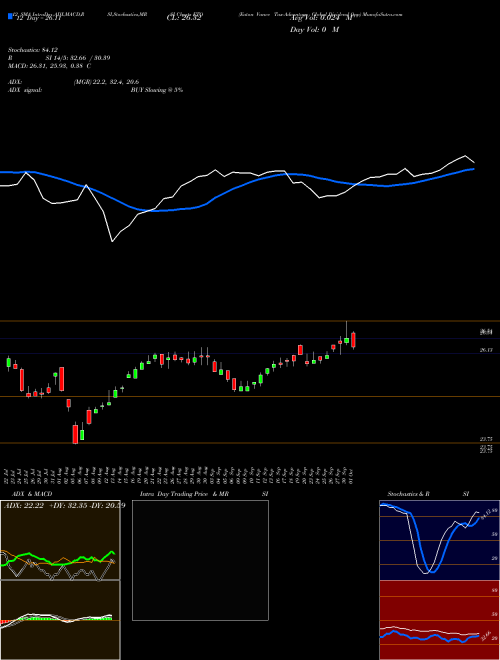Click the last date label '01 Oct'
The width and height of the screenshot is (500, 660).
coord(351,474)
